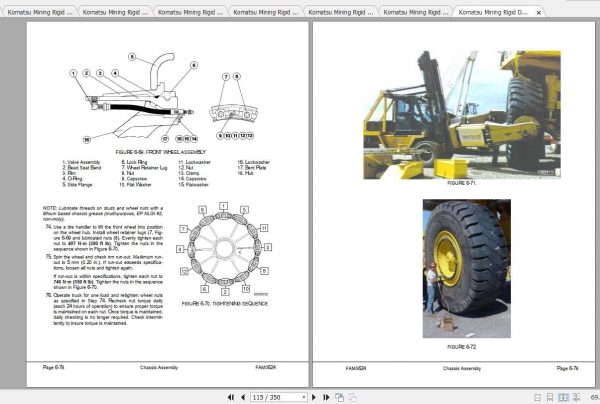This screenshot has width=600, height=404.
Task: Click the FAM0624 code on left page footer
Action: (265, 367)
